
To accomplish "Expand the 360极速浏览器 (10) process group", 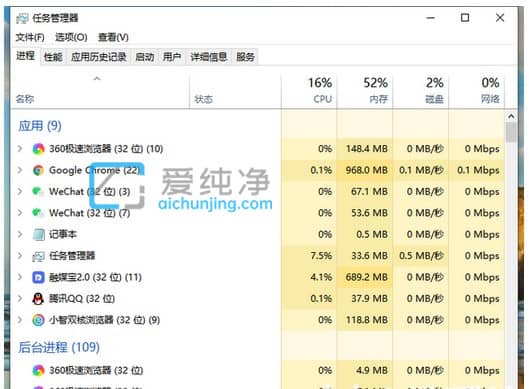I will (x=20, y=149).
